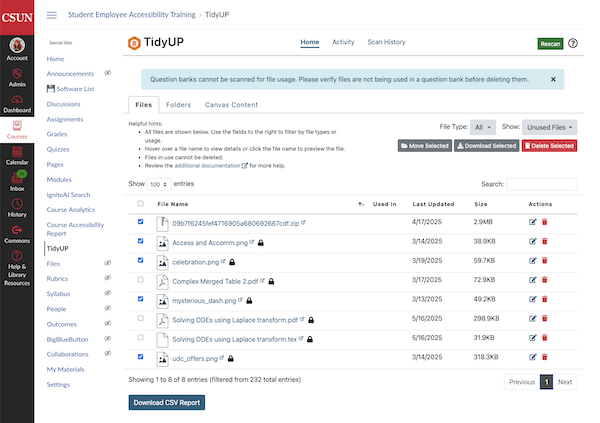Open Software List in course menu

pos(71,89)
